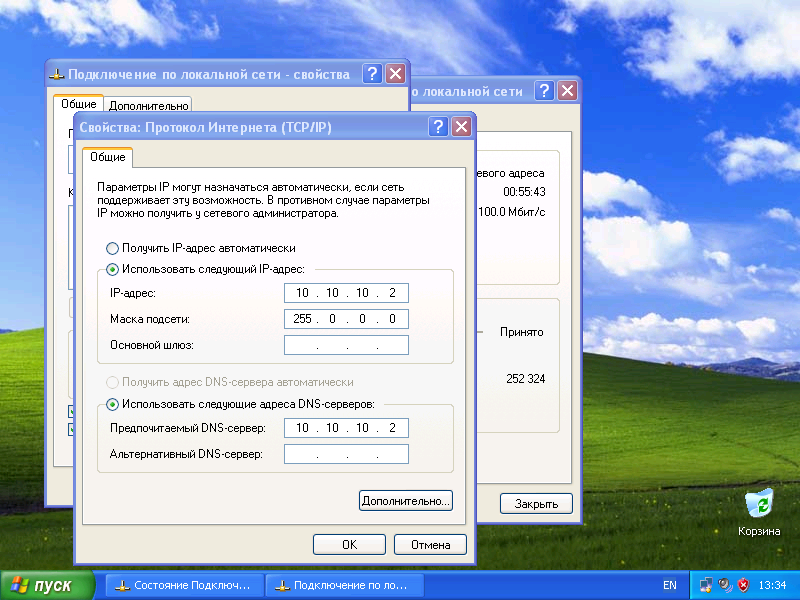Open the пуск Start menu

click(47, 585)
